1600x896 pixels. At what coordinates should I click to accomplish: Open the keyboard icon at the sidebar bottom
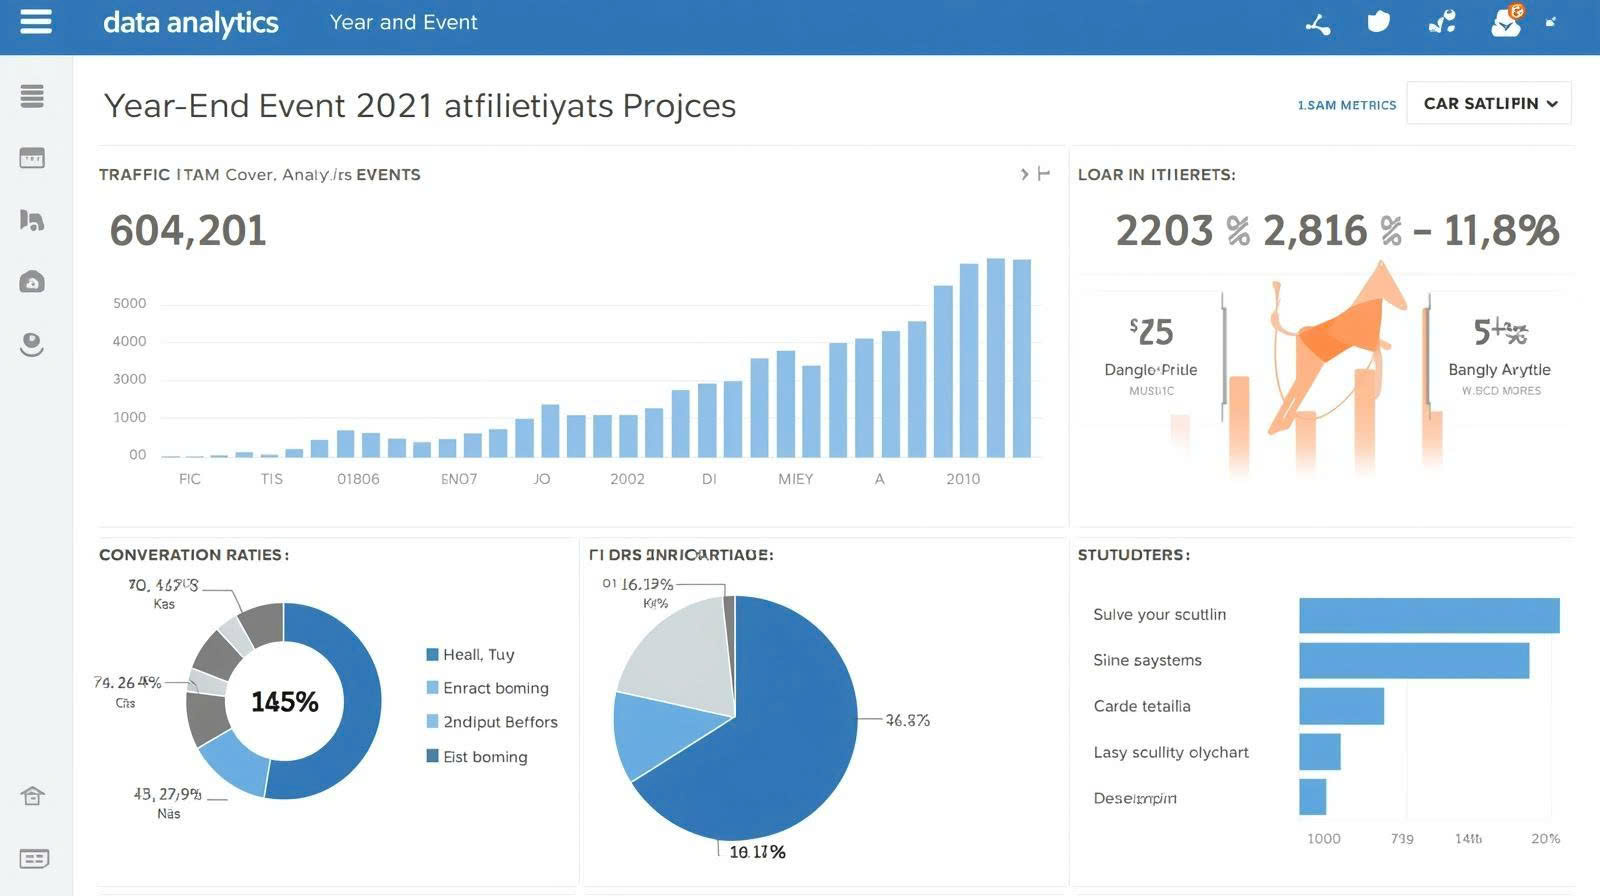(34, 859)
